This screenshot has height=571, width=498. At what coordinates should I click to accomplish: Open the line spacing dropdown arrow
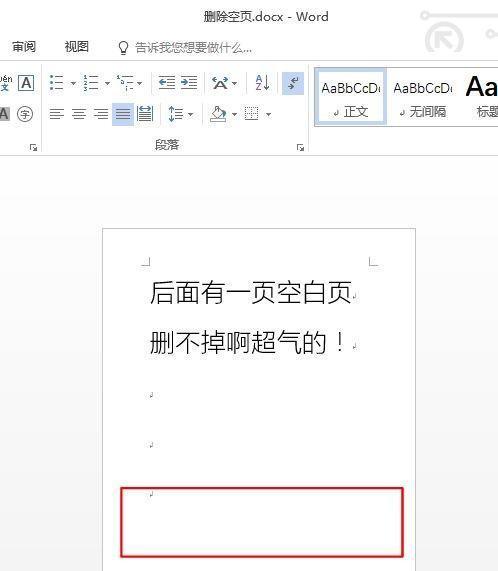pos(190,115)
